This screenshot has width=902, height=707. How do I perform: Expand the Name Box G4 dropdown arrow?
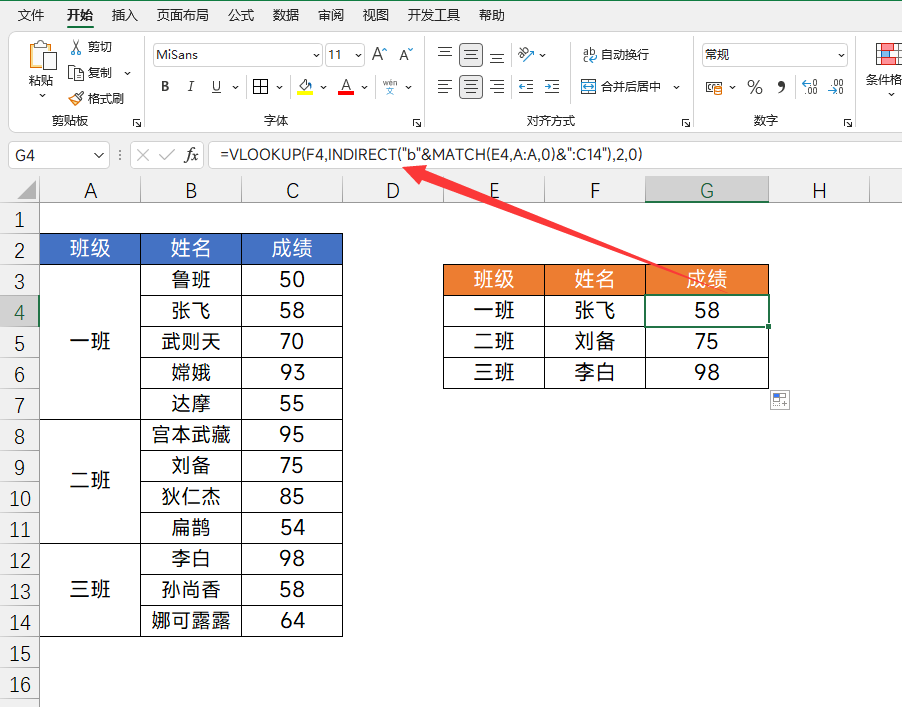click(98, 155)
